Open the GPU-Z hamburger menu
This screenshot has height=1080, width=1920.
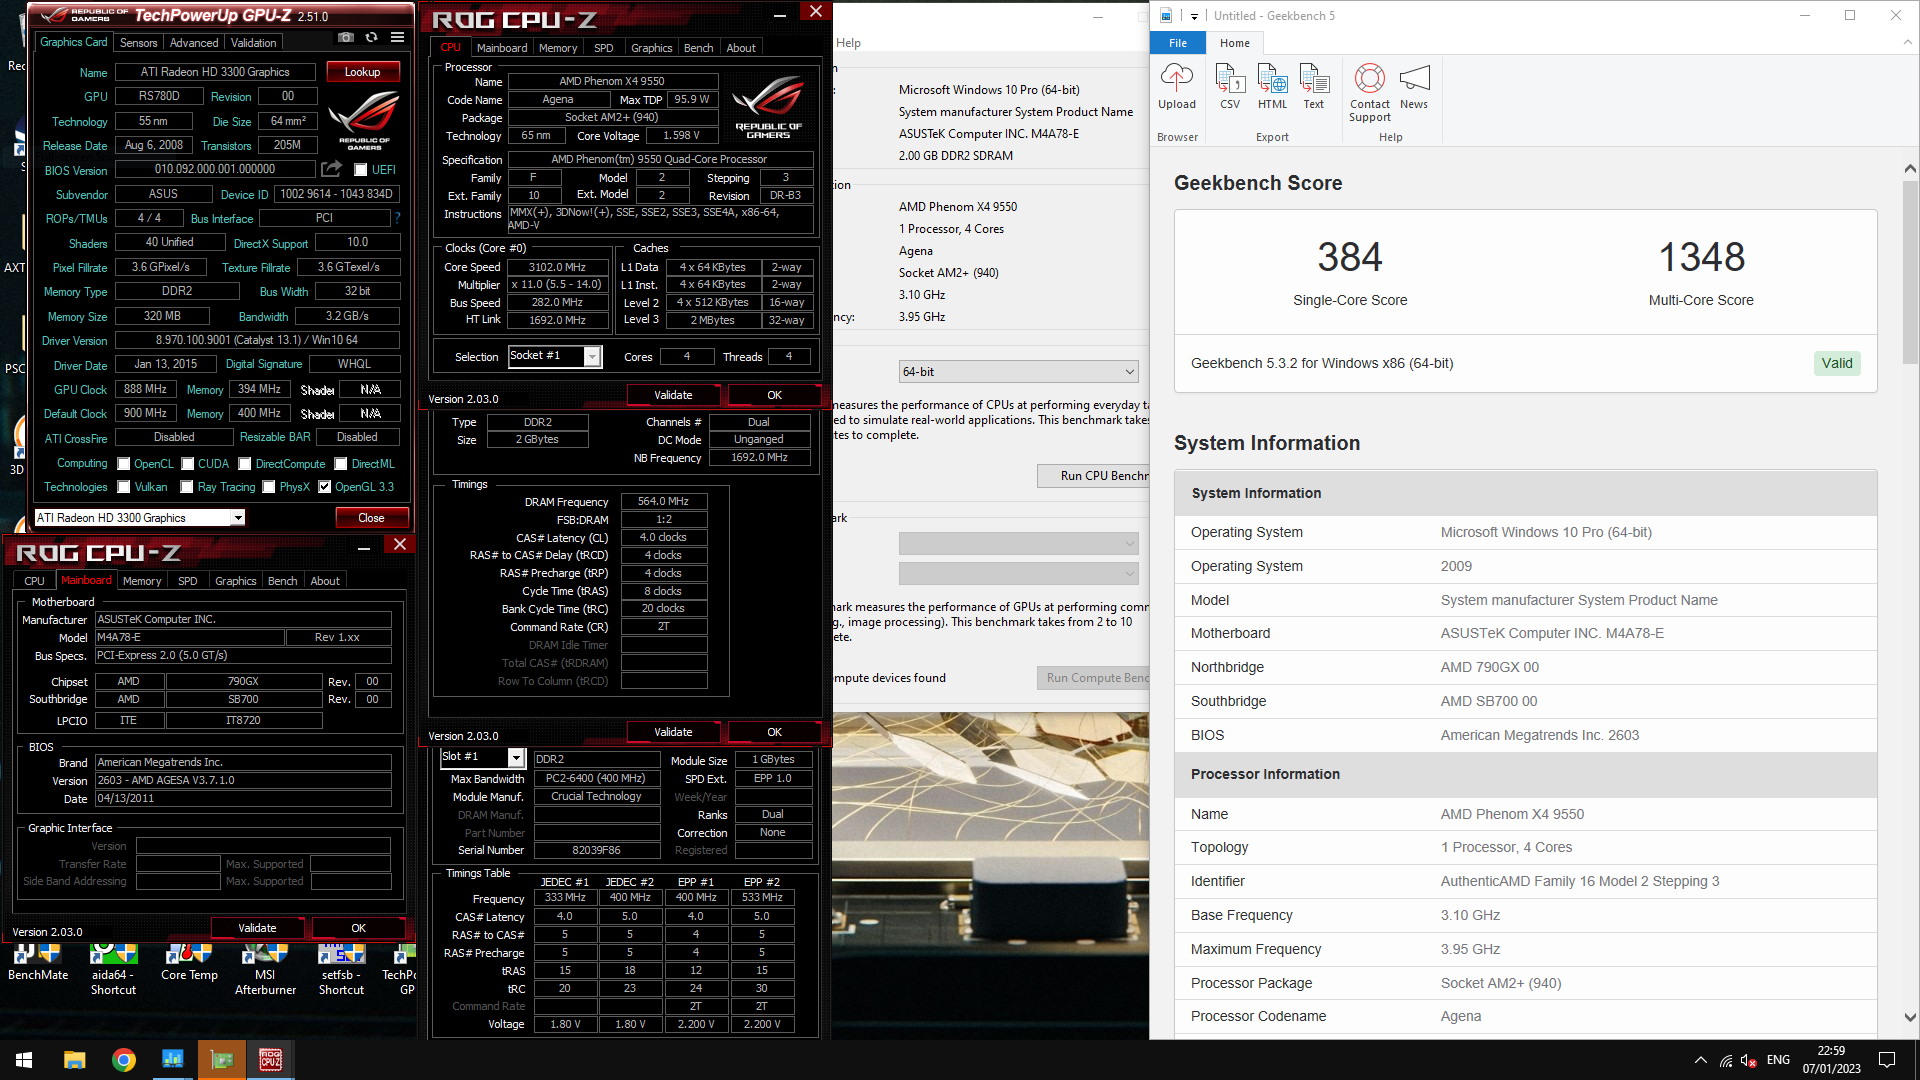pyautogui.click(x=398, y=38)
